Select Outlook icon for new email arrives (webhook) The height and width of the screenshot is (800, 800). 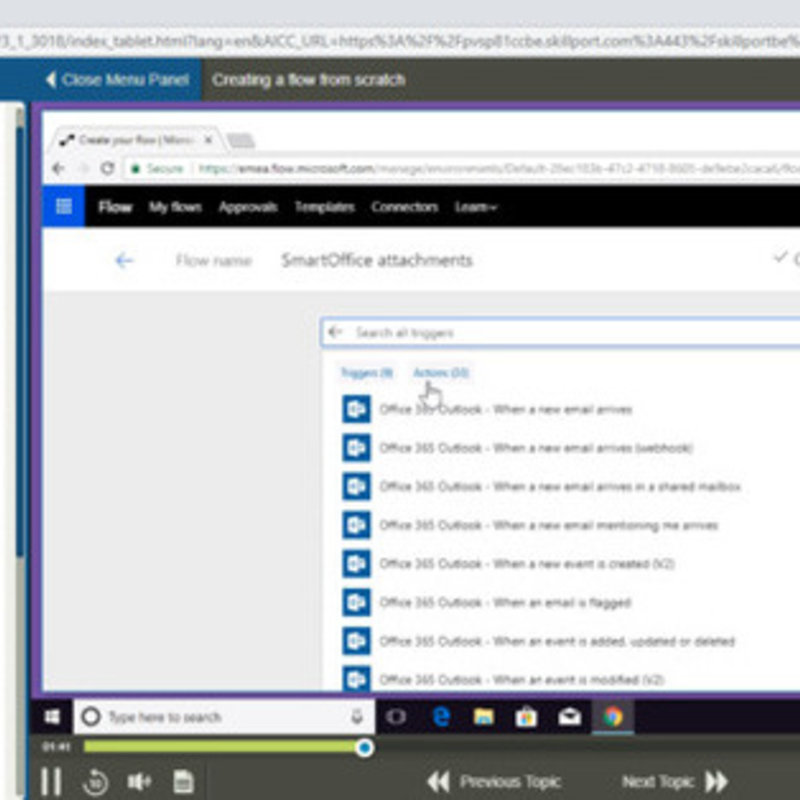356,447
